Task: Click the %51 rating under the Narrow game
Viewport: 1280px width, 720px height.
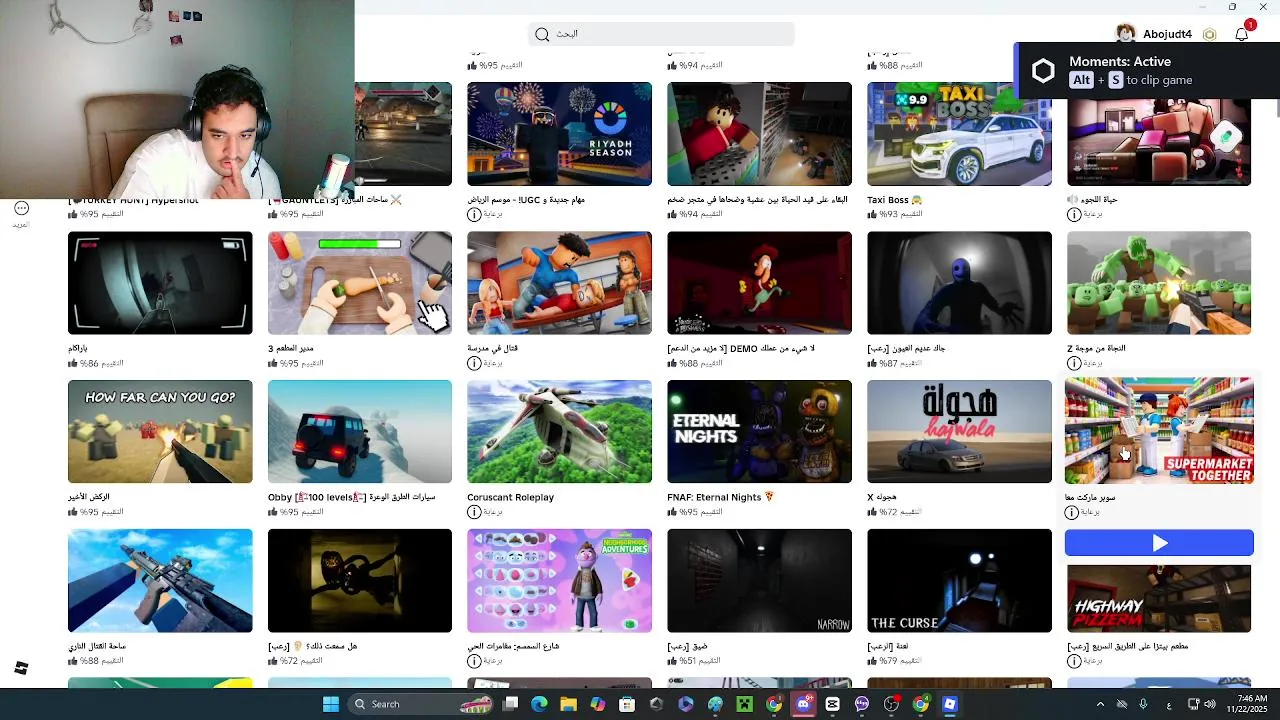Action: tap(695, 661)
